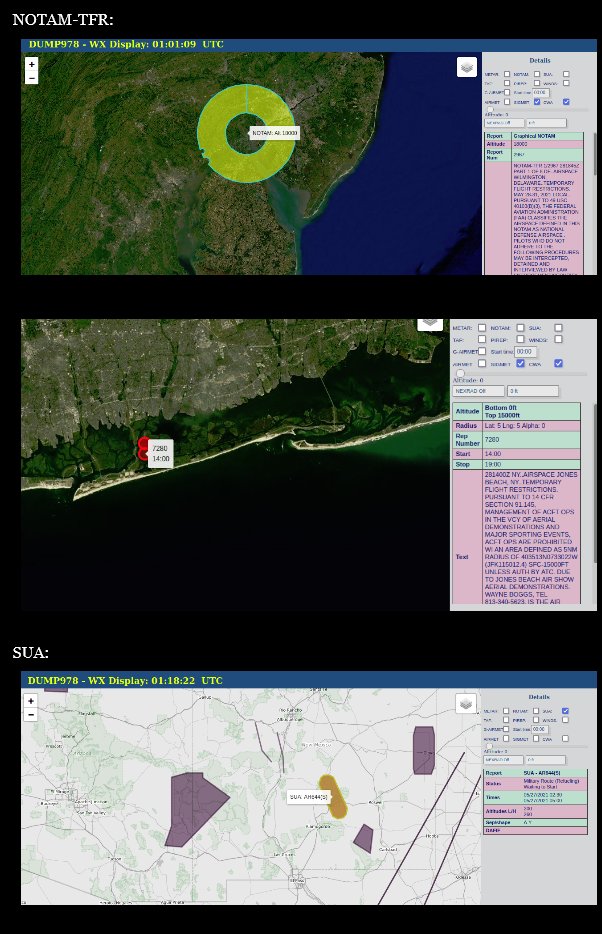Enable NOTAM checkbox in 01:18:22 display
The height and width of the screenshot is (934, 602).
536,711
